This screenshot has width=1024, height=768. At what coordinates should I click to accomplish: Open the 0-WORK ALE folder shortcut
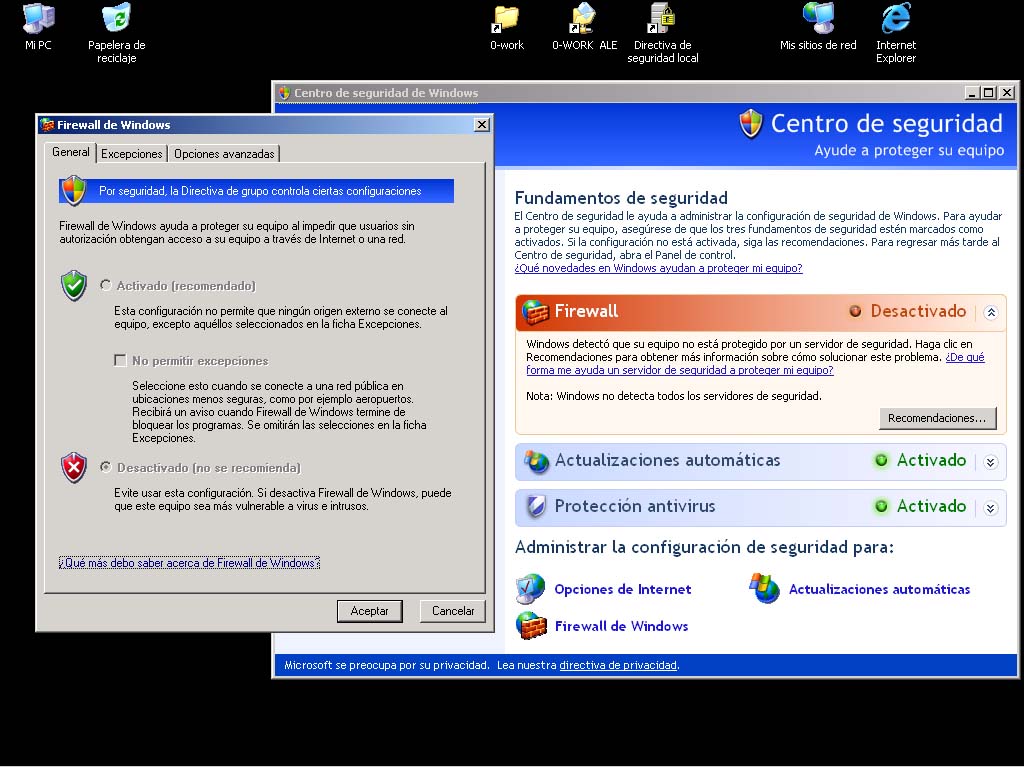point(584,26)
